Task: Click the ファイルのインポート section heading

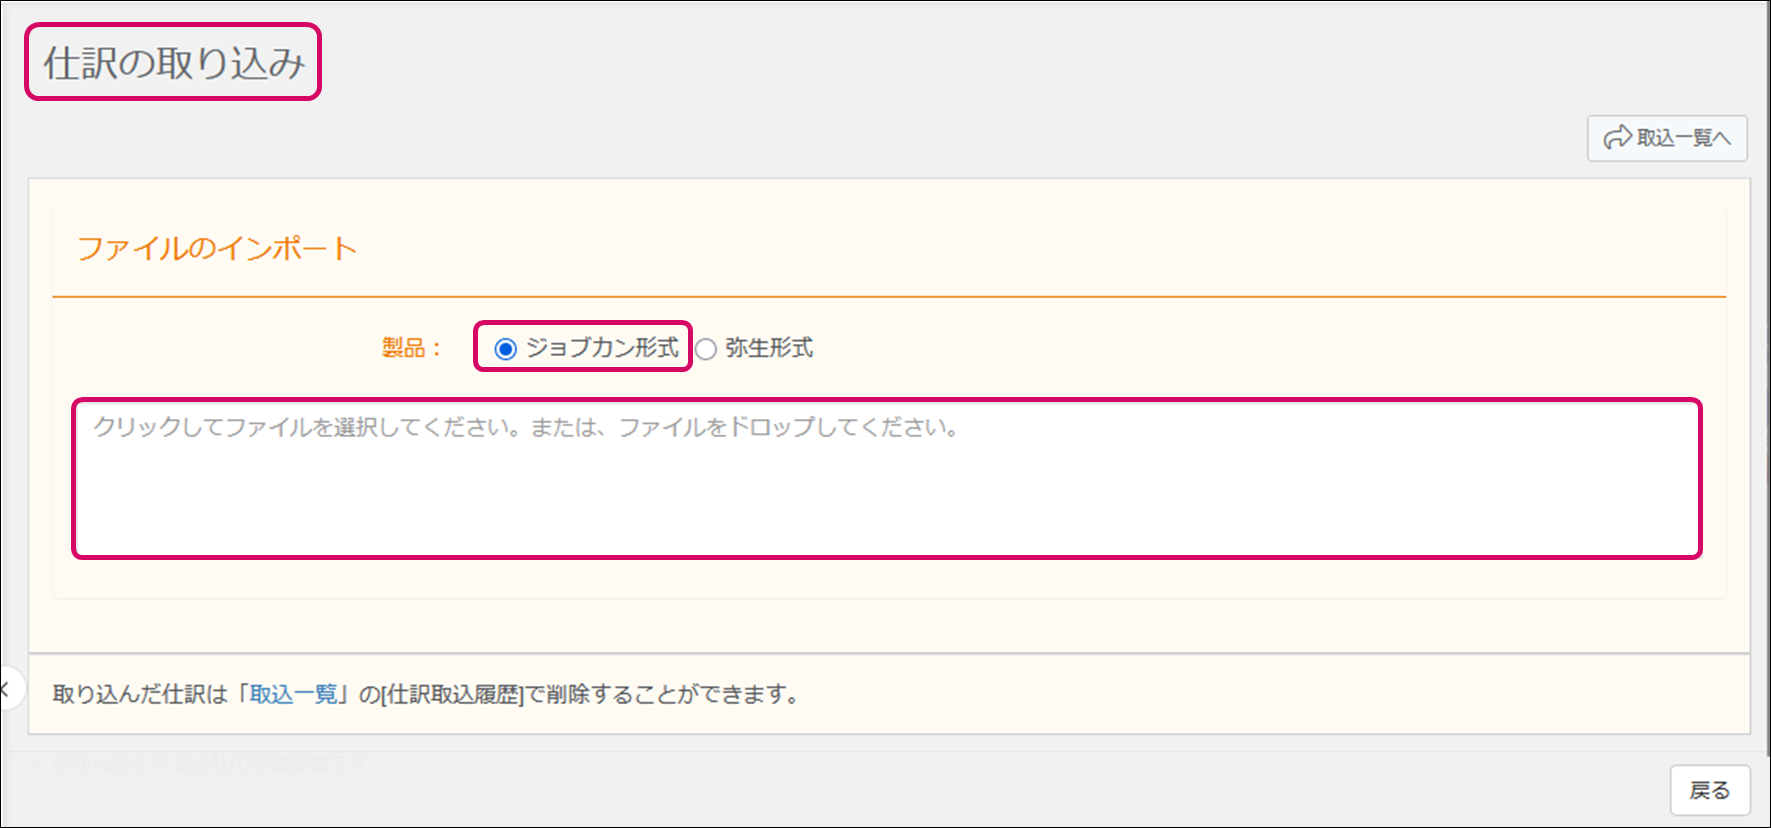Action: [x=217, y=249]
